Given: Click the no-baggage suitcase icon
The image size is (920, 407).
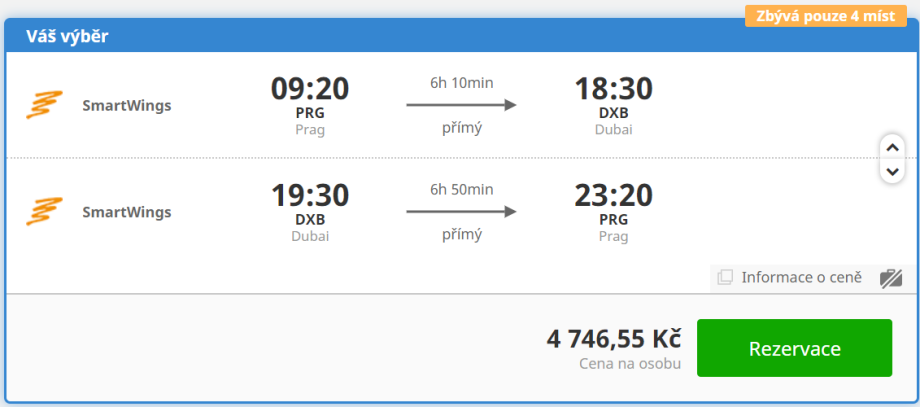Looking at the screenshot, I should coord(891,278).
